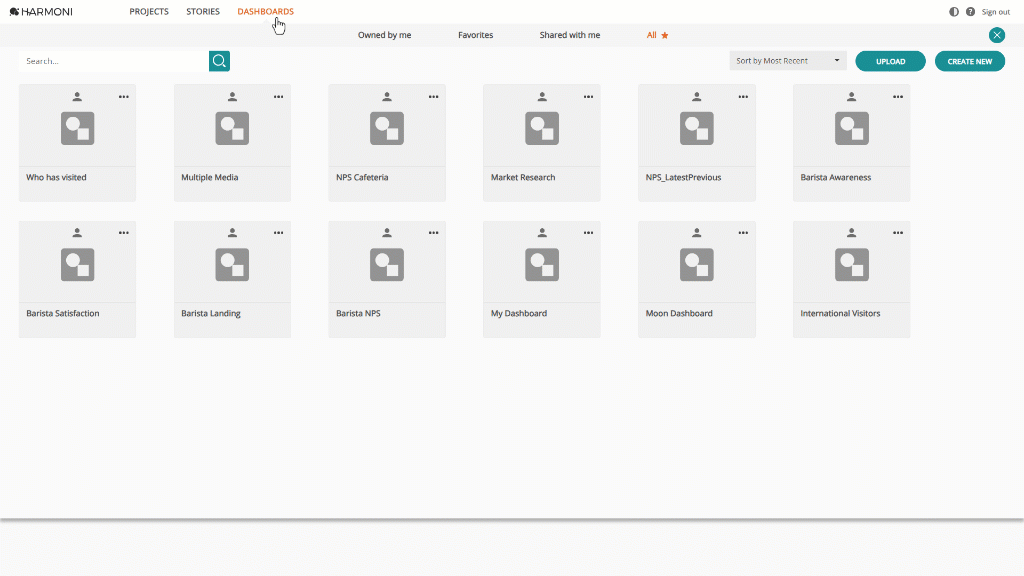
Task: Open the Barista NPS dashboard thumbnail
Action: [387, 264]
